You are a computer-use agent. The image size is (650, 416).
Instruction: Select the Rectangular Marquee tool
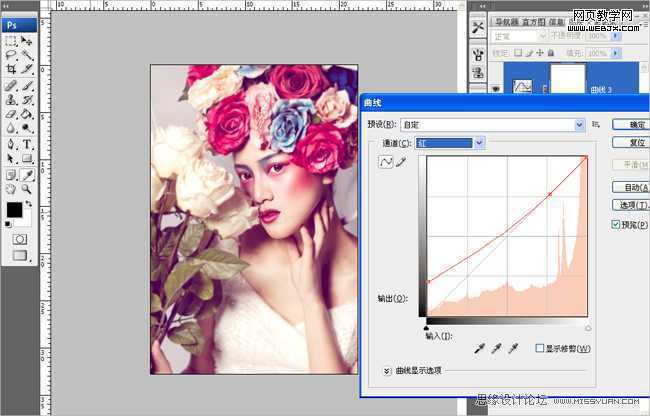click(11, 41)
